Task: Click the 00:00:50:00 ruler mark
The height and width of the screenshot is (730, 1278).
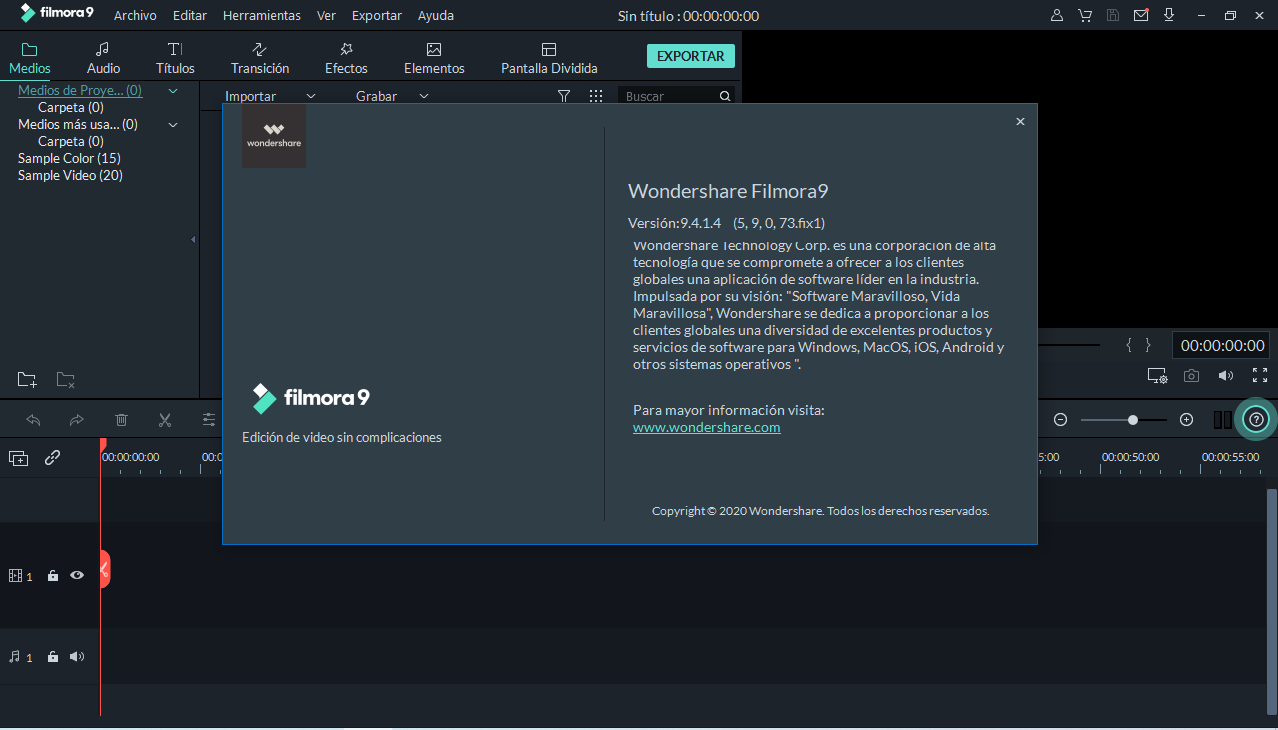Action: (1131, 456)
